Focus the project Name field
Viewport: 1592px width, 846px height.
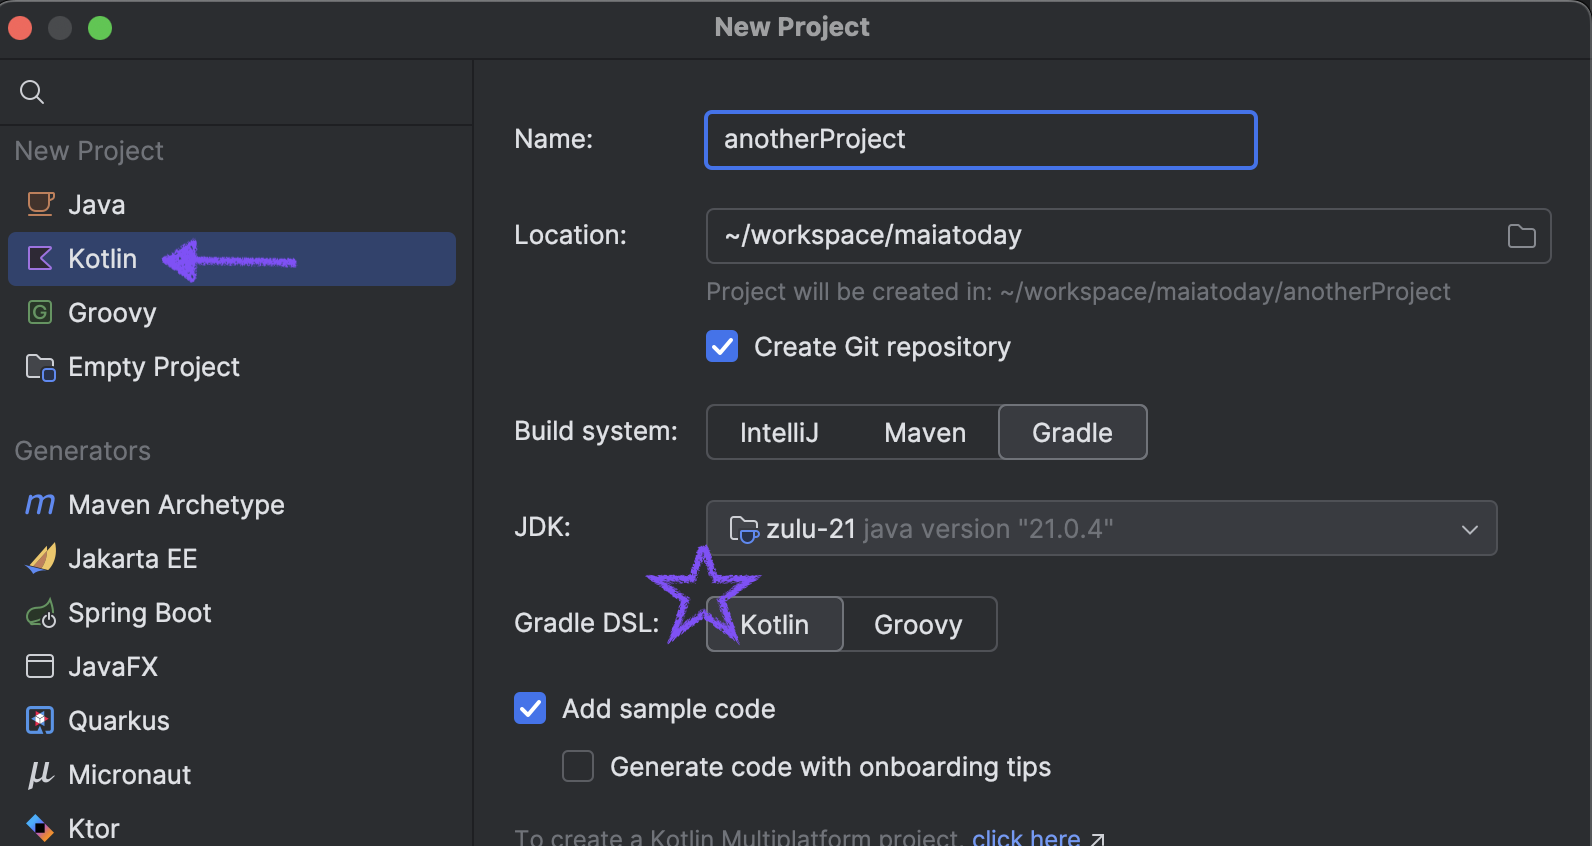coord(981,140)
